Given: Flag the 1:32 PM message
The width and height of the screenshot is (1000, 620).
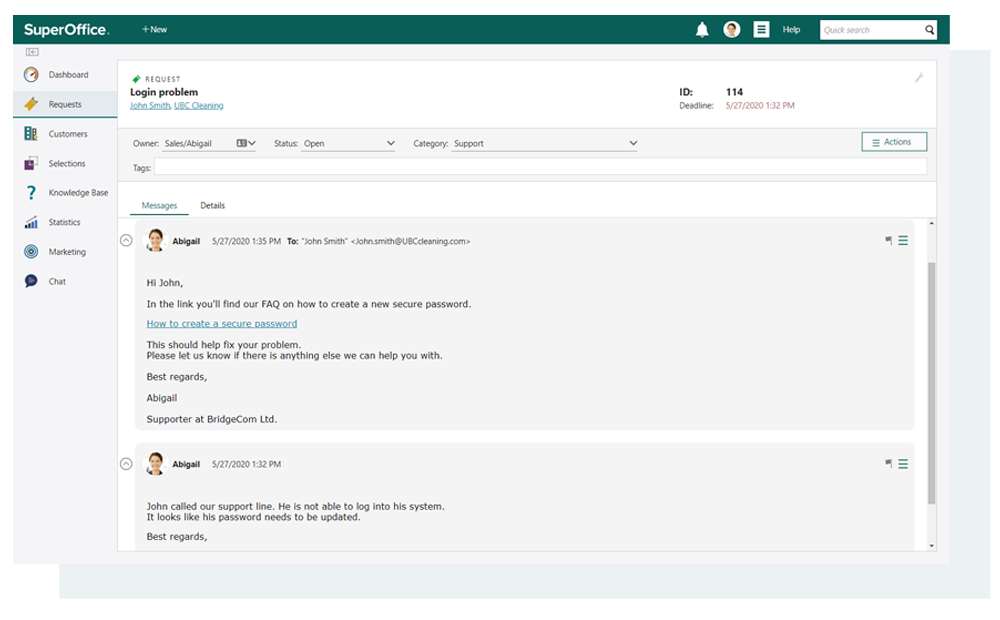Looking at the screenshot, I should coord(888,464).
